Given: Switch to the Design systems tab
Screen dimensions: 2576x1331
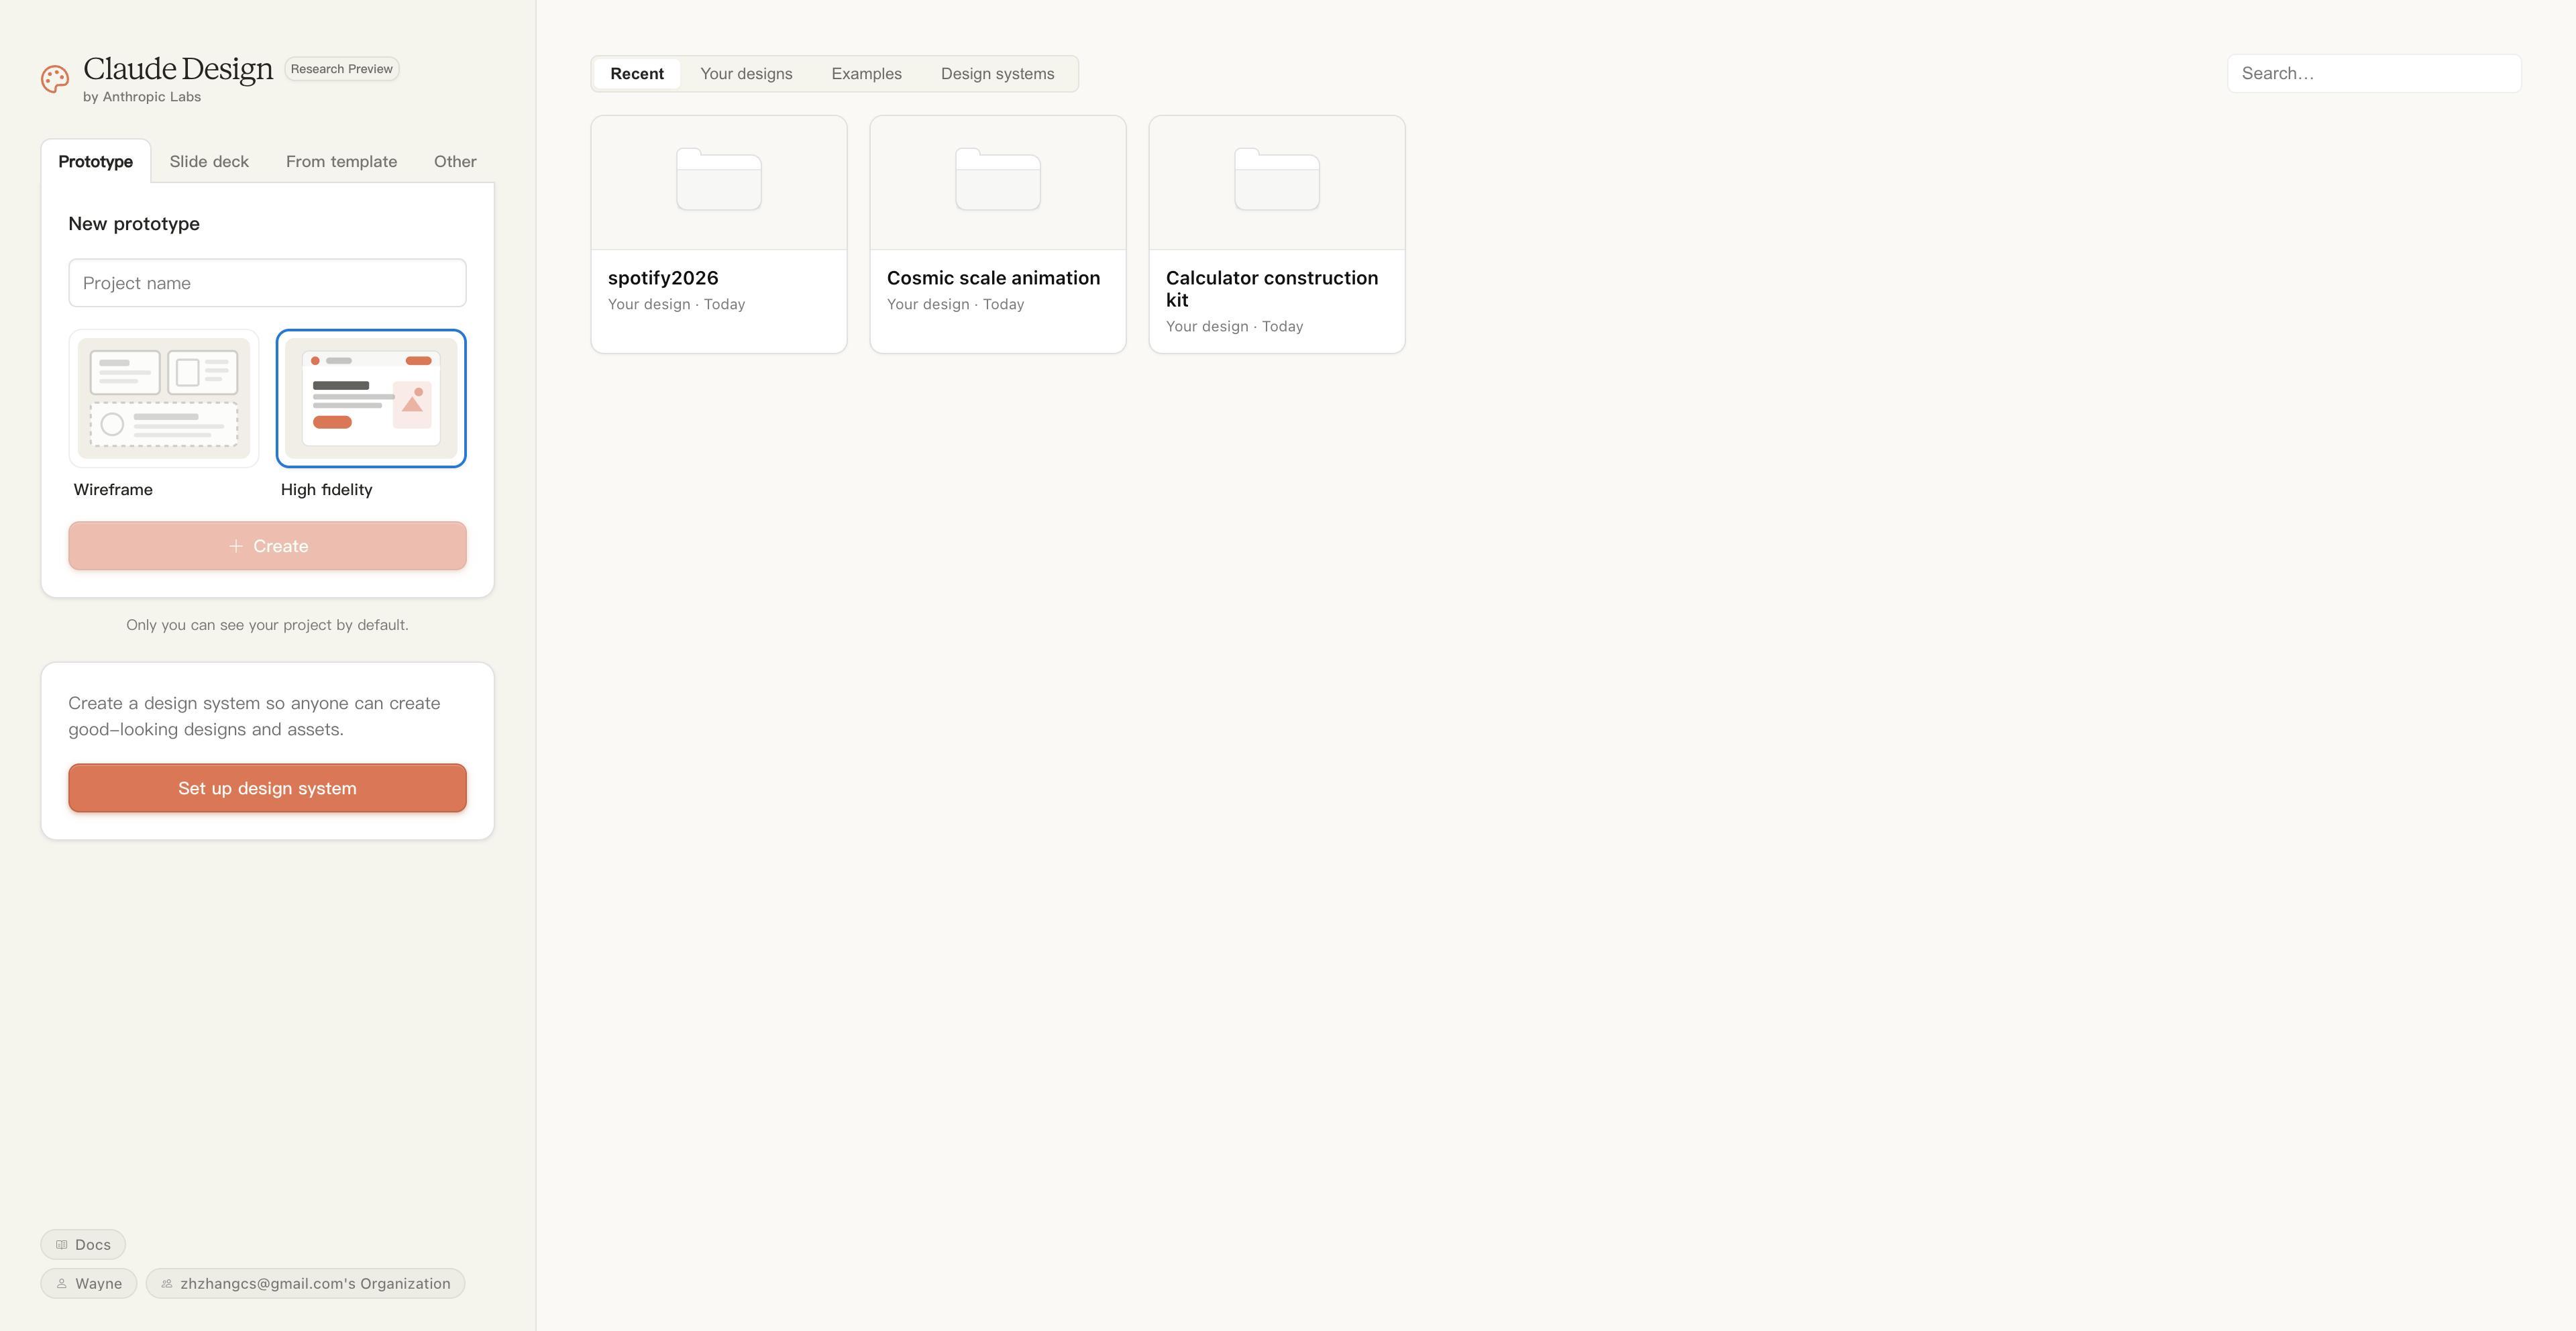Looking at the screenshot, I should pyautogui.click(x=997, y=74).
